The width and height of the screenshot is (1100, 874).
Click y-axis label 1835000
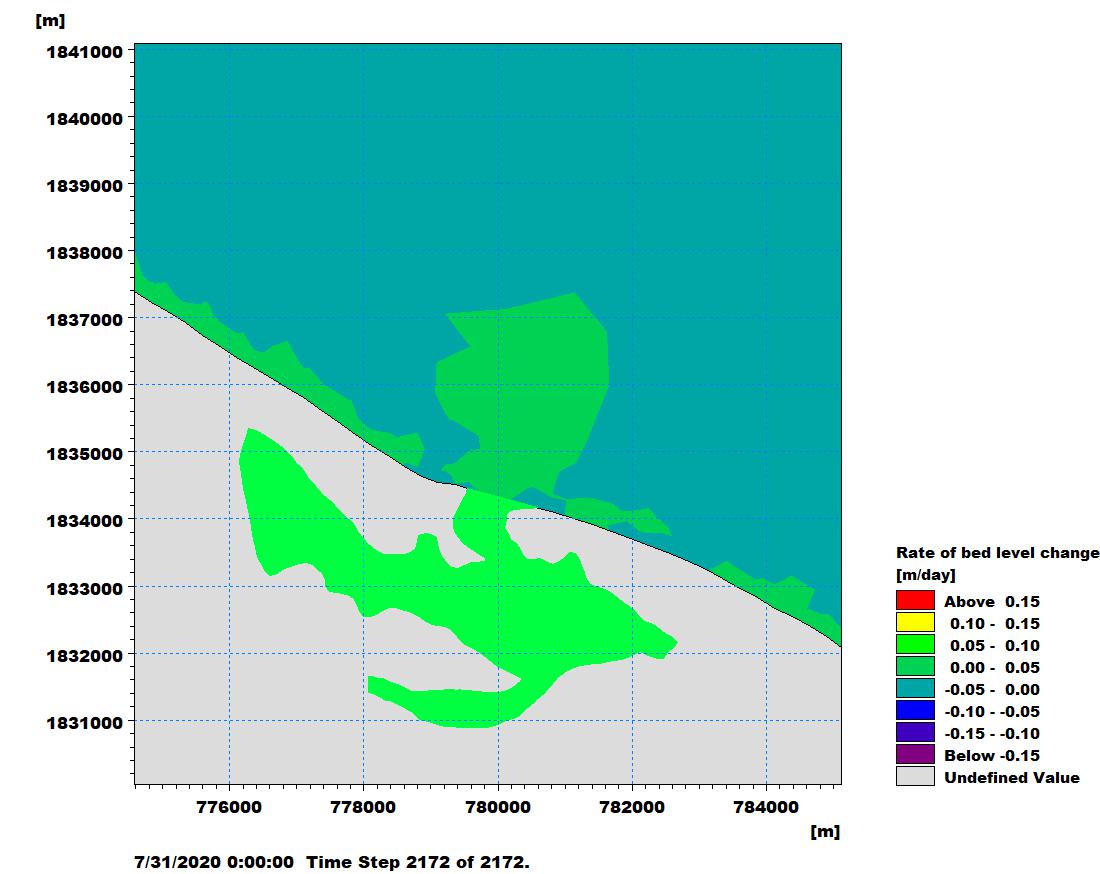(x=84, y=454)
